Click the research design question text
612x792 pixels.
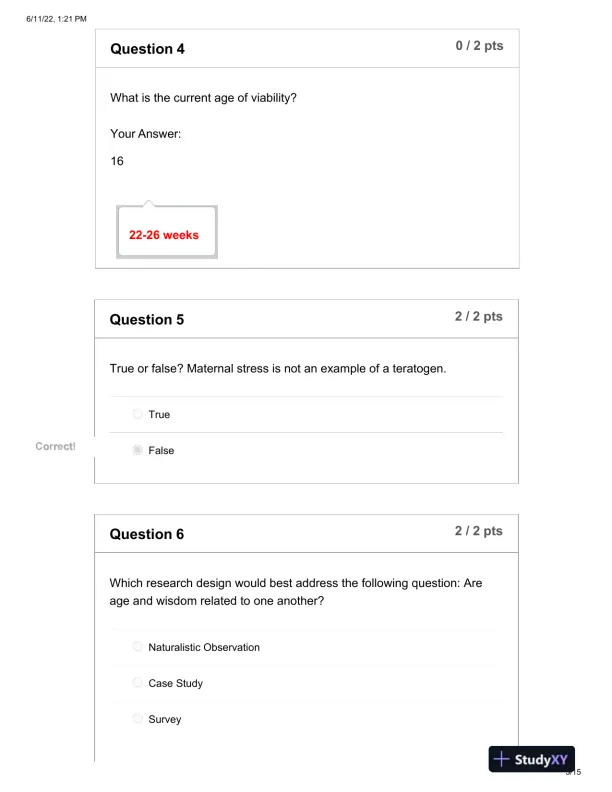tap(296, 592)
